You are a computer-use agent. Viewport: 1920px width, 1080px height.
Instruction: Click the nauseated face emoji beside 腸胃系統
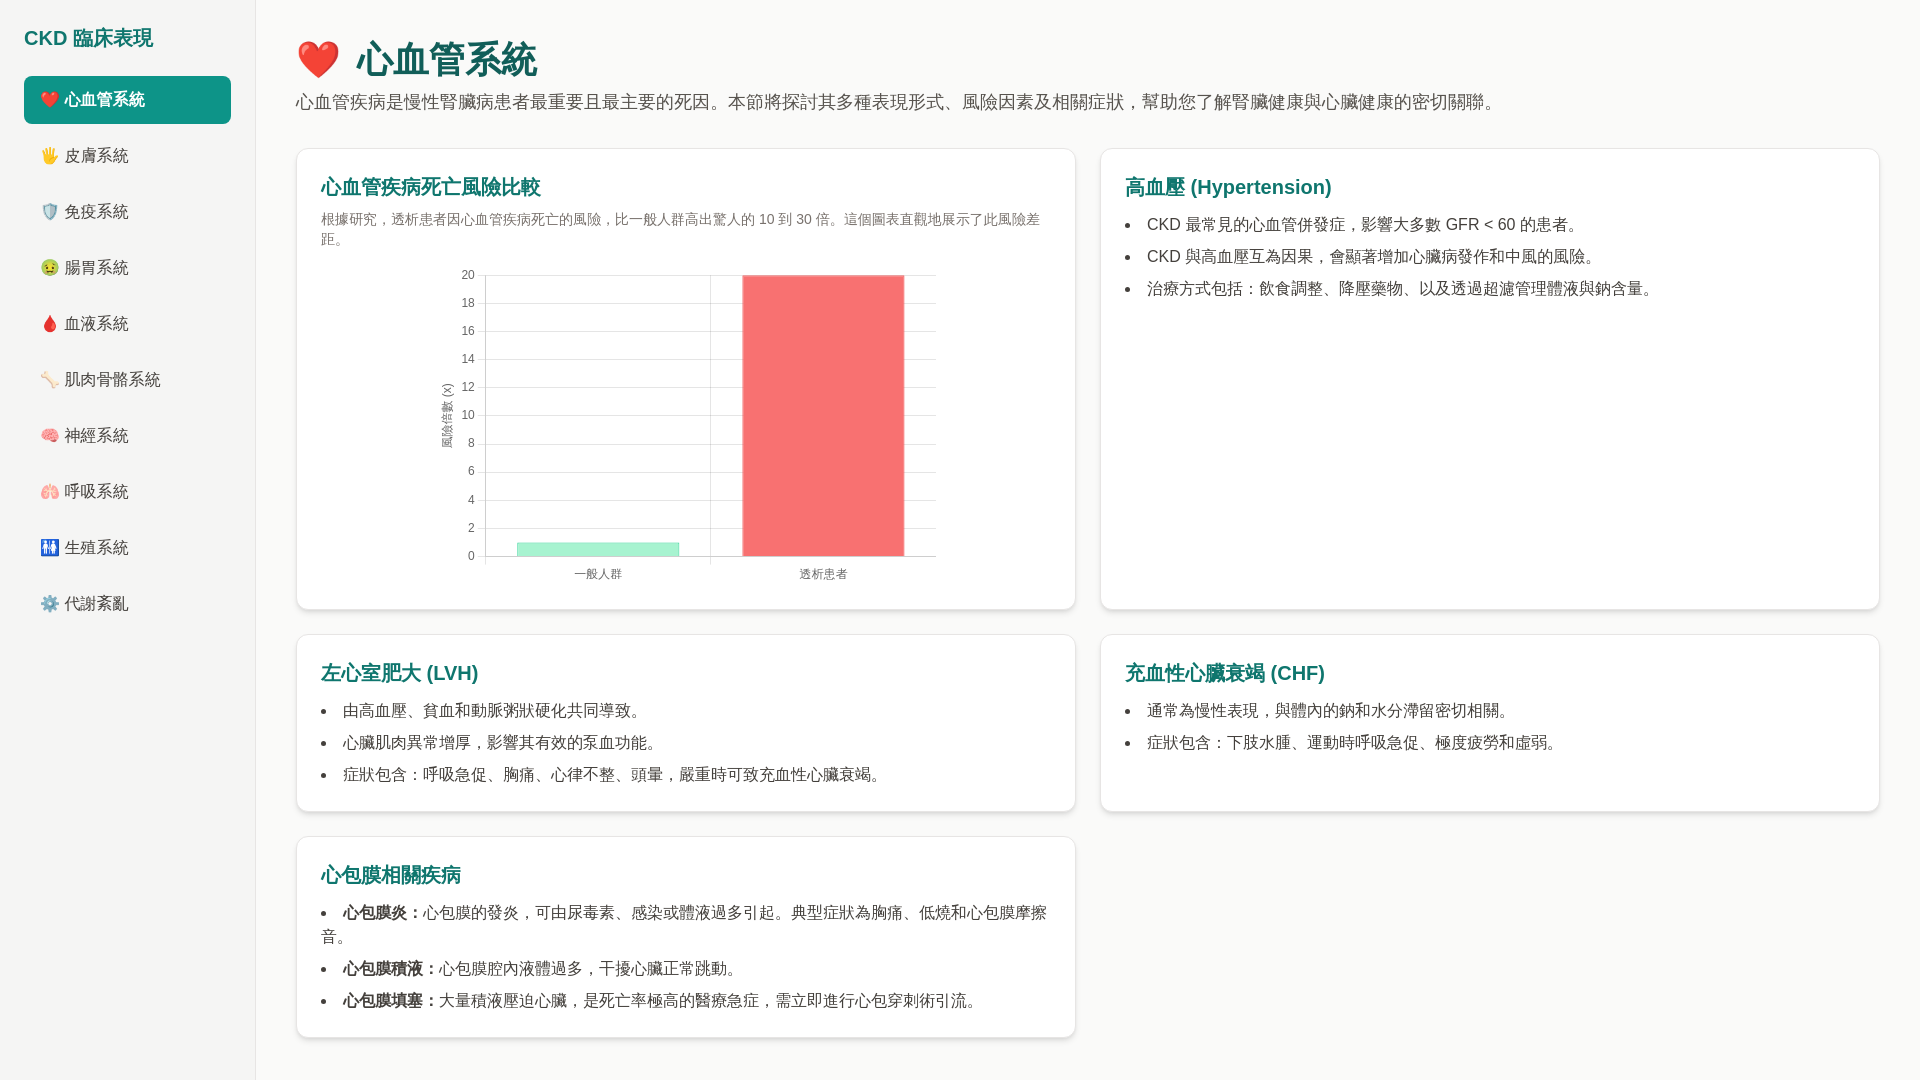pyautogui.click(x=49, y=268)
